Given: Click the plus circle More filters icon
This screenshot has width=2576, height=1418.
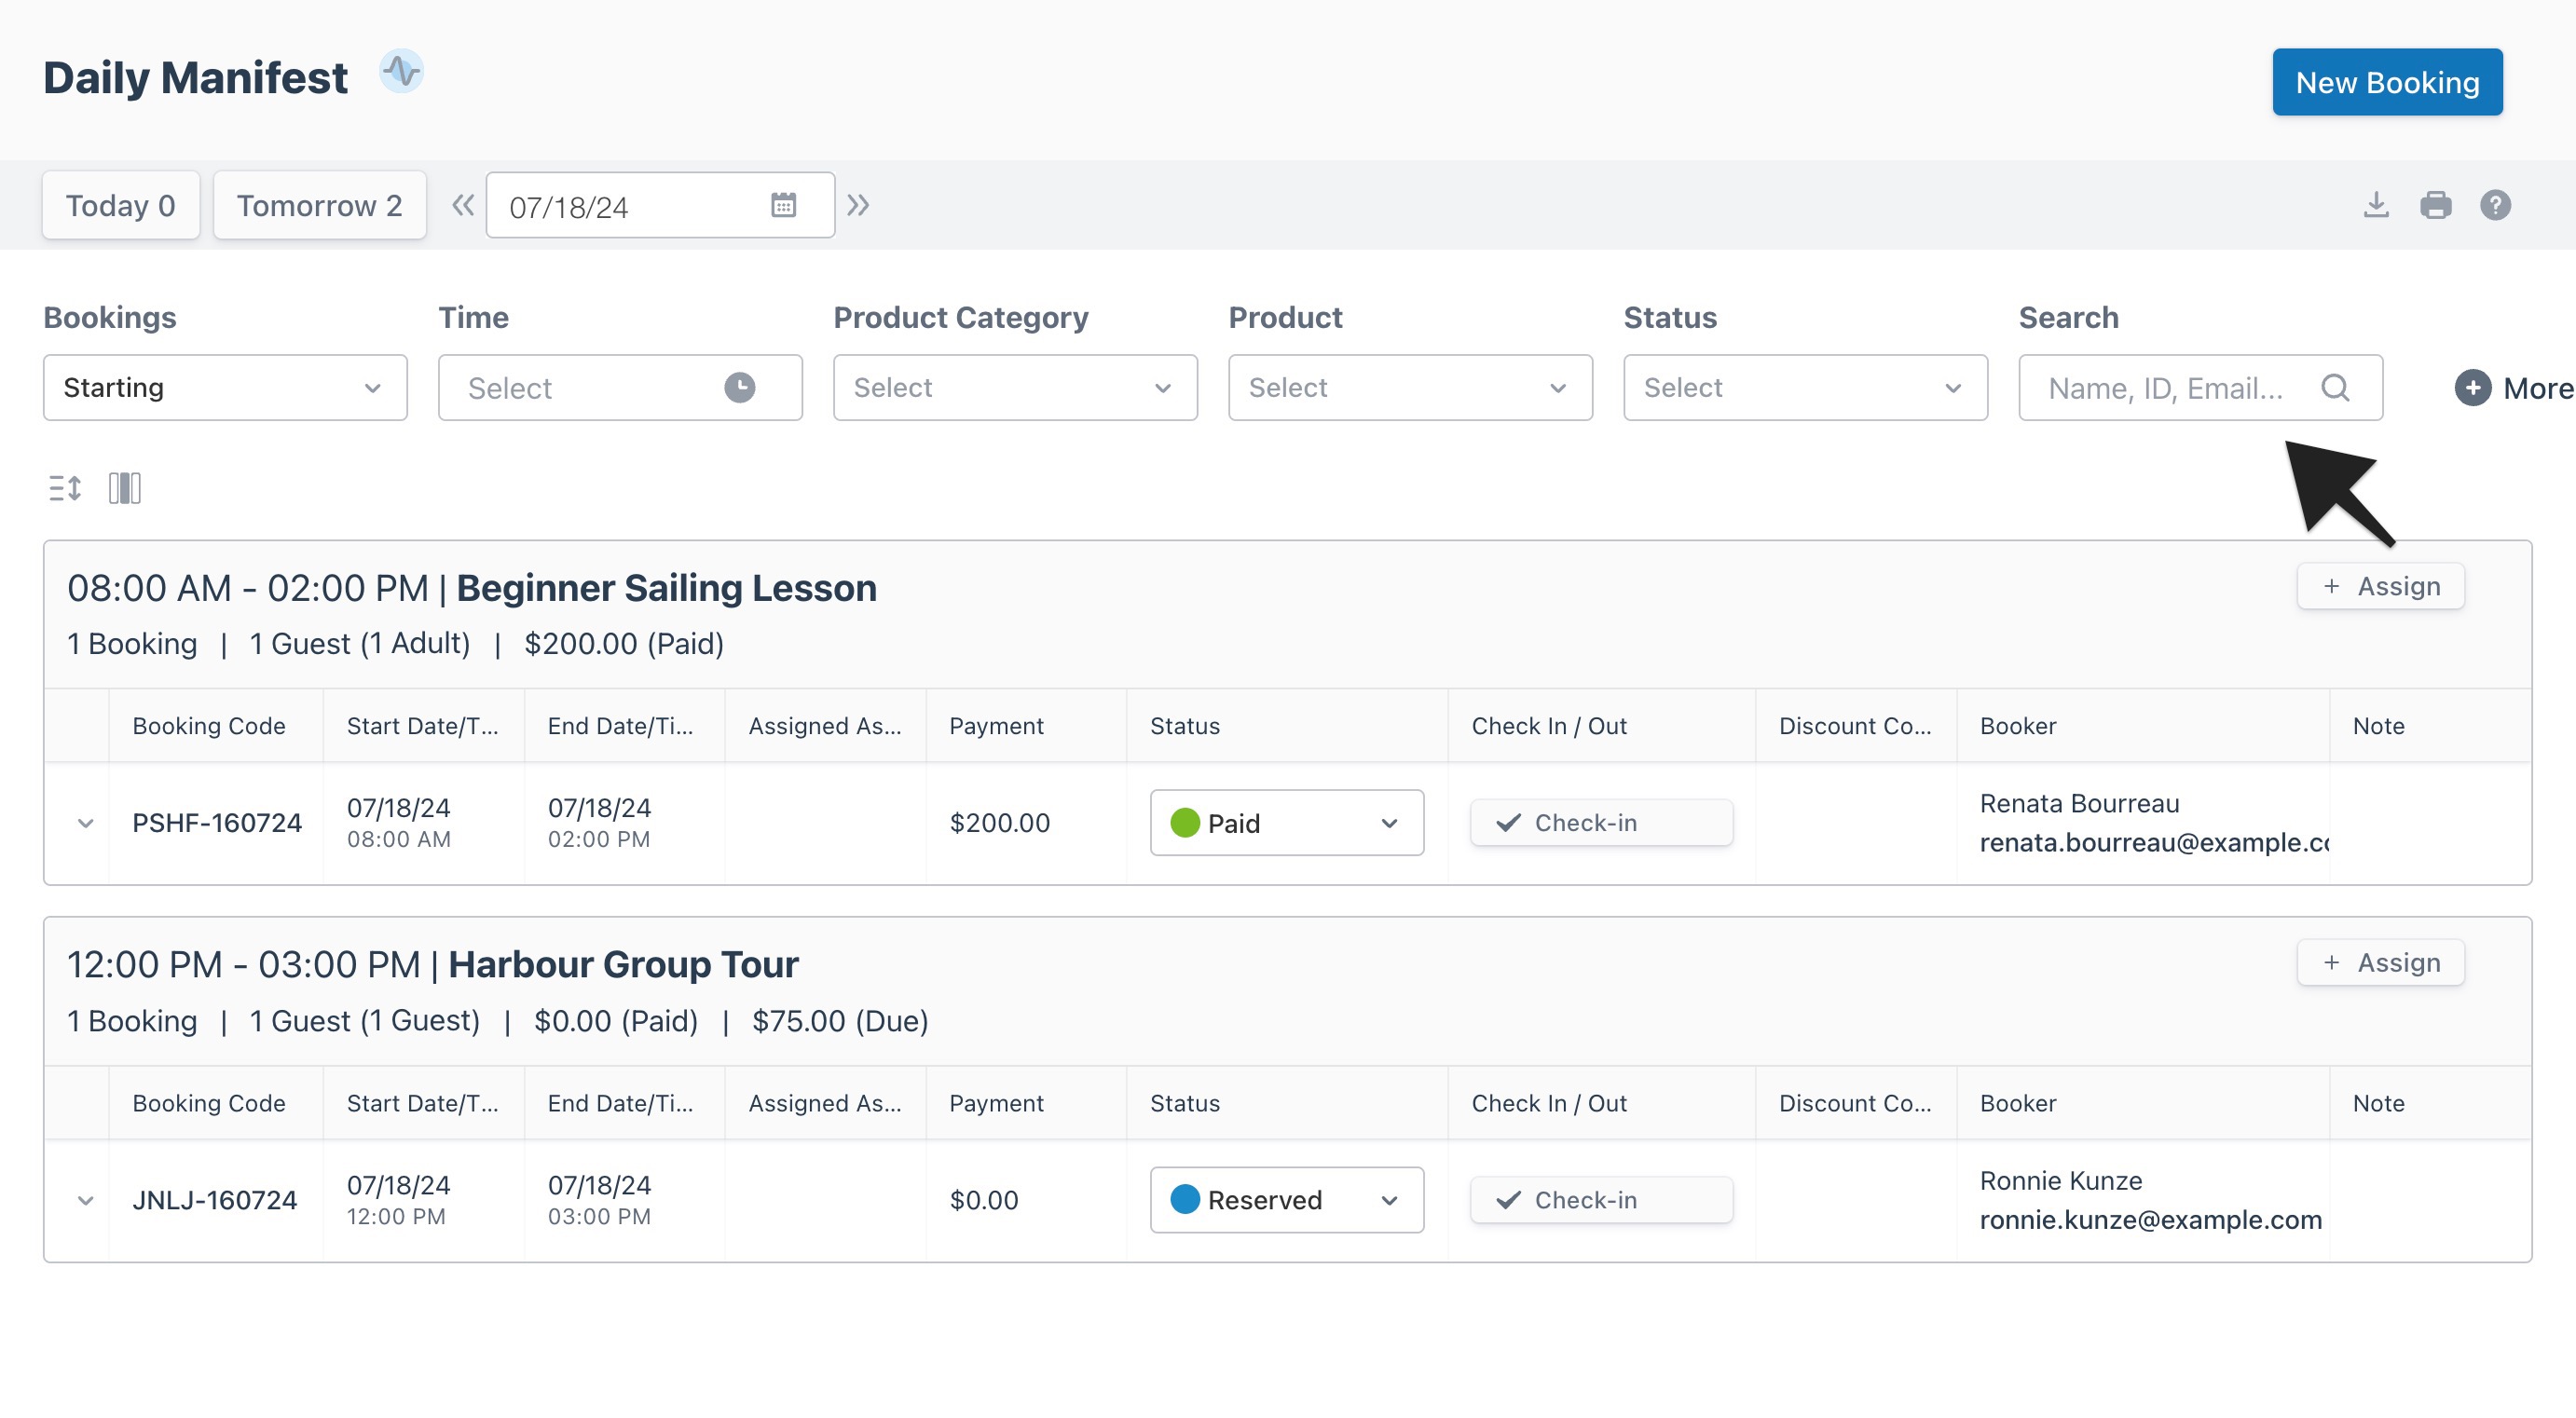Looking at the screenshot, I should click(x=2473, y=388).
